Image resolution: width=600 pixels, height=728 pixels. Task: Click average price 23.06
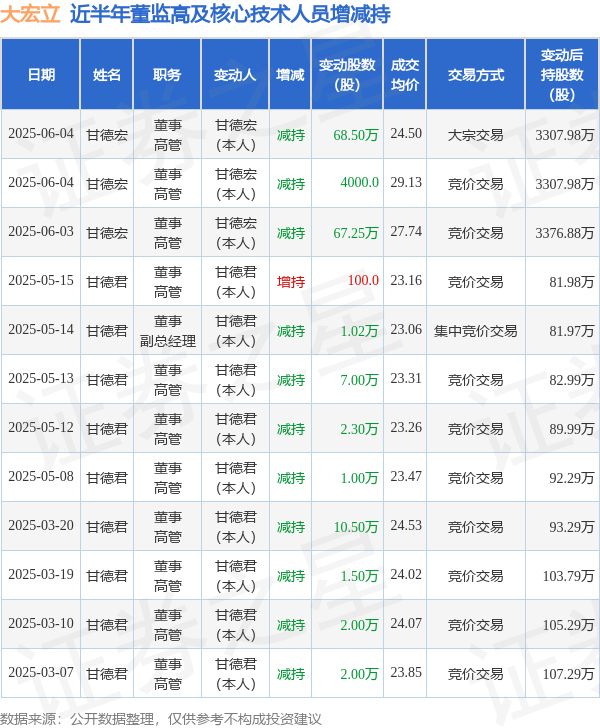point(406,329)
